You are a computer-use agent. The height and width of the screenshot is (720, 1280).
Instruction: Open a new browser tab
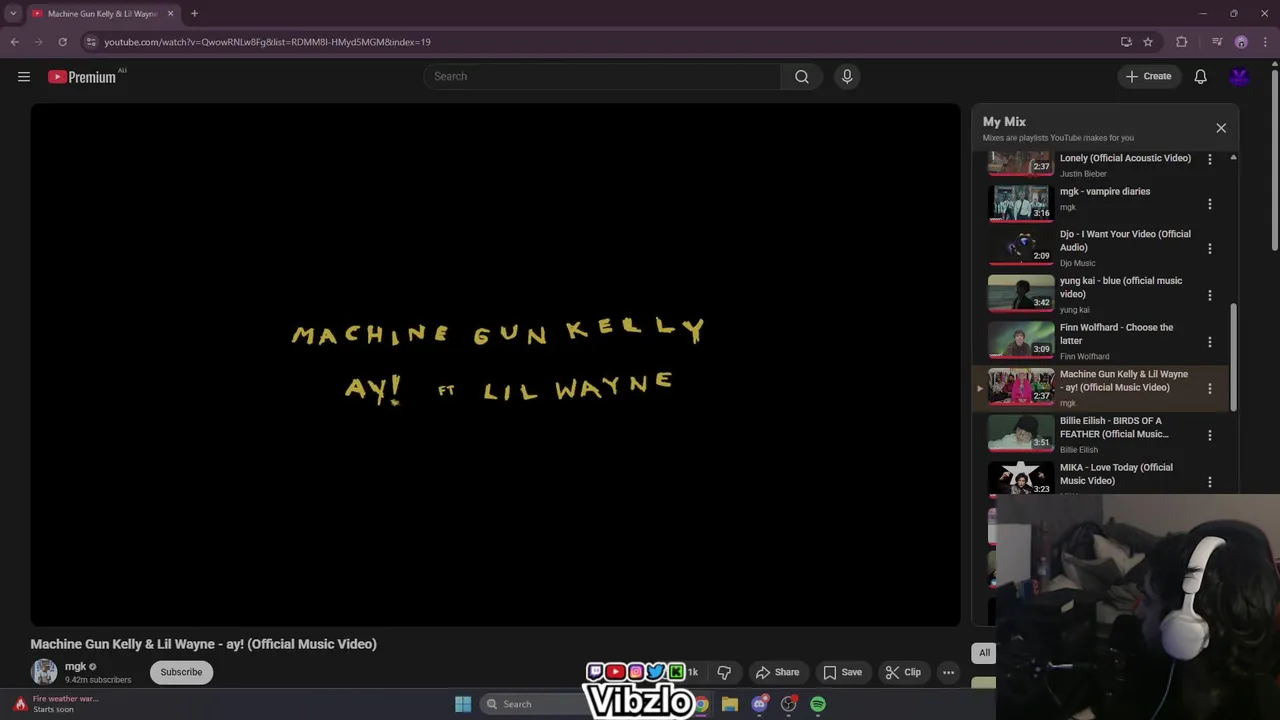(194, 14)
